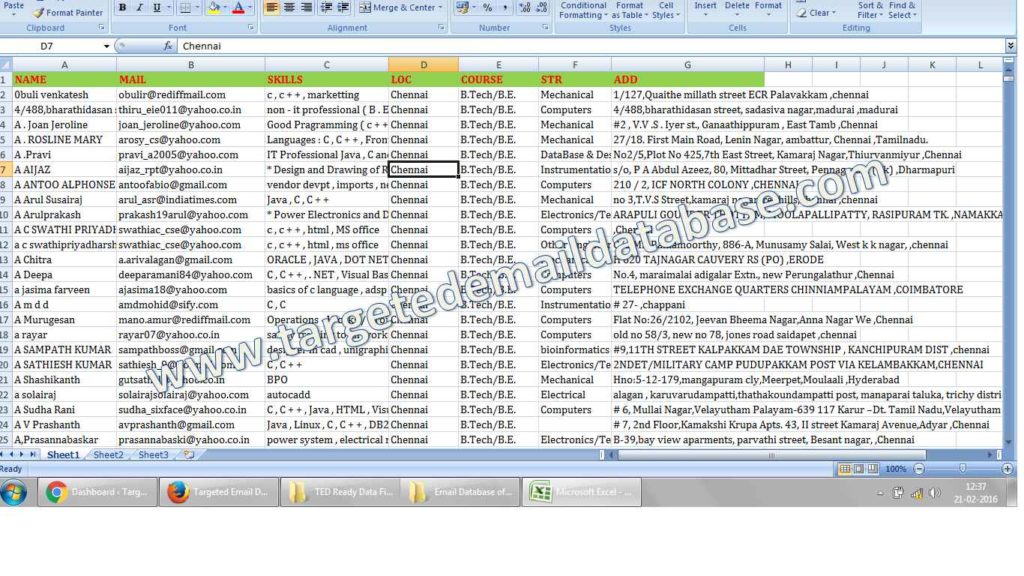Click the Increase Indent icon
Viewport: 1024px width, 576px height.
tap(343, 8)
